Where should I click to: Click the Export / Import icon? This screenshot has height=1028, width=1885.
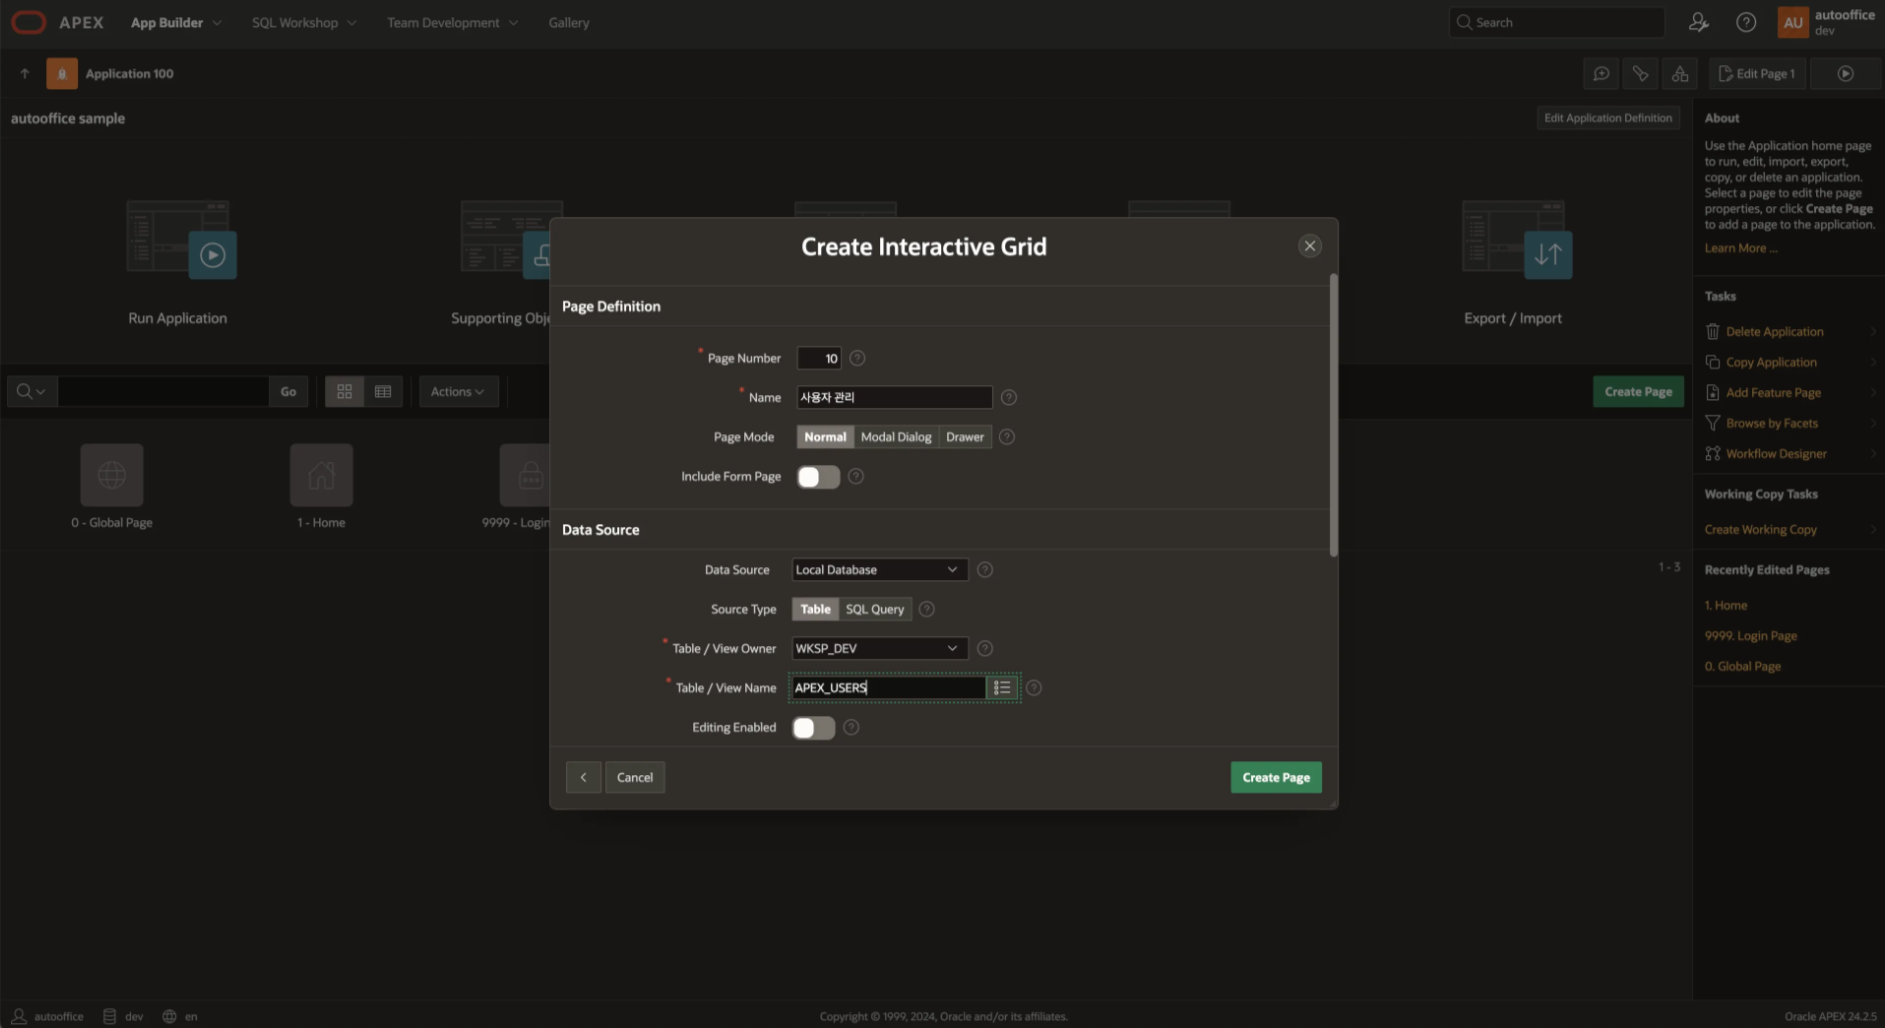pos(1517,240)
